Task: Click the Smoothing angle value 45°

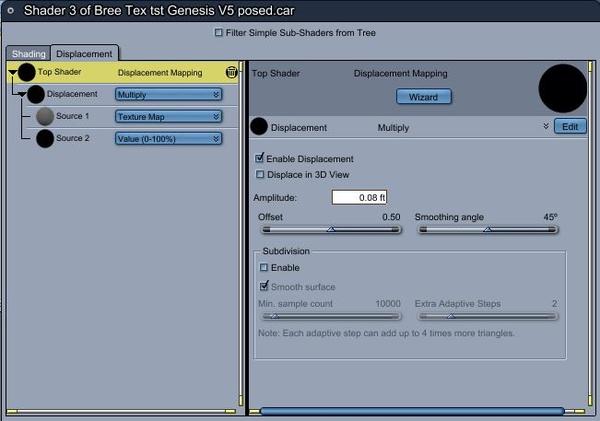Action: point(550,217)
